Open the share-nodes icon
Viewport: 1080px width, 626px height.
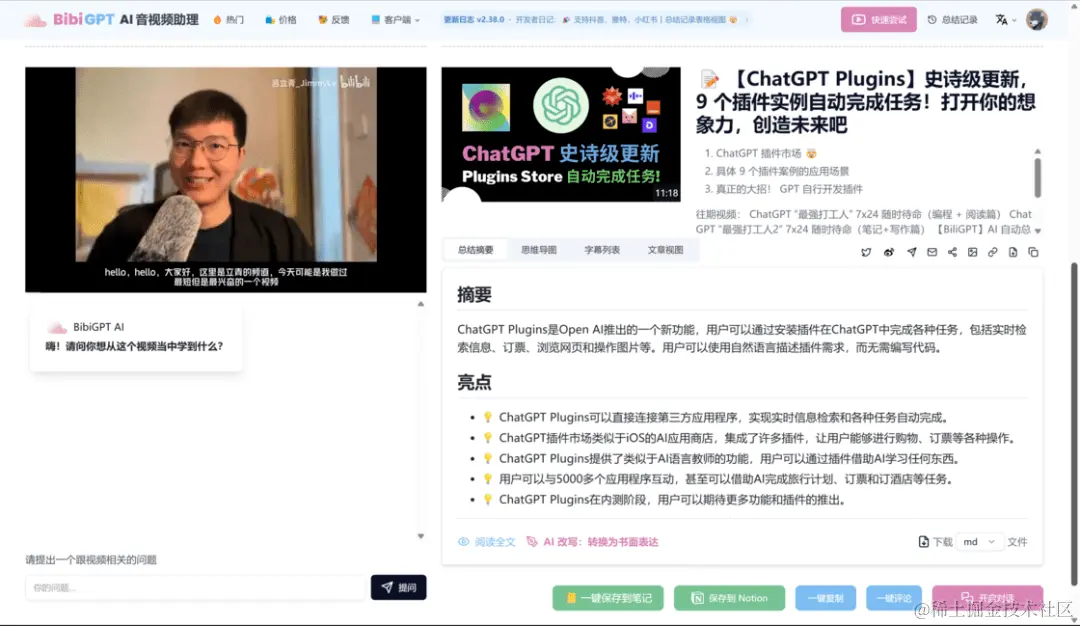point(952,252)
